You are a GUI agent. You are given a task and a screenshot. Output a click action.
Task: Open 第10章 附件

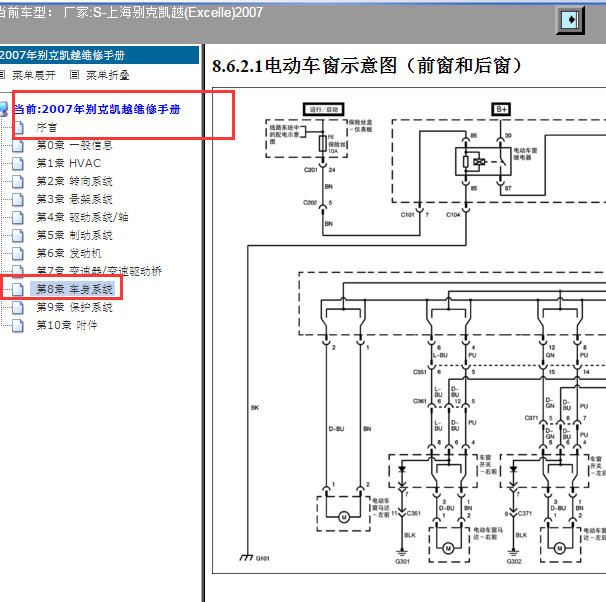tap(67, 325)
